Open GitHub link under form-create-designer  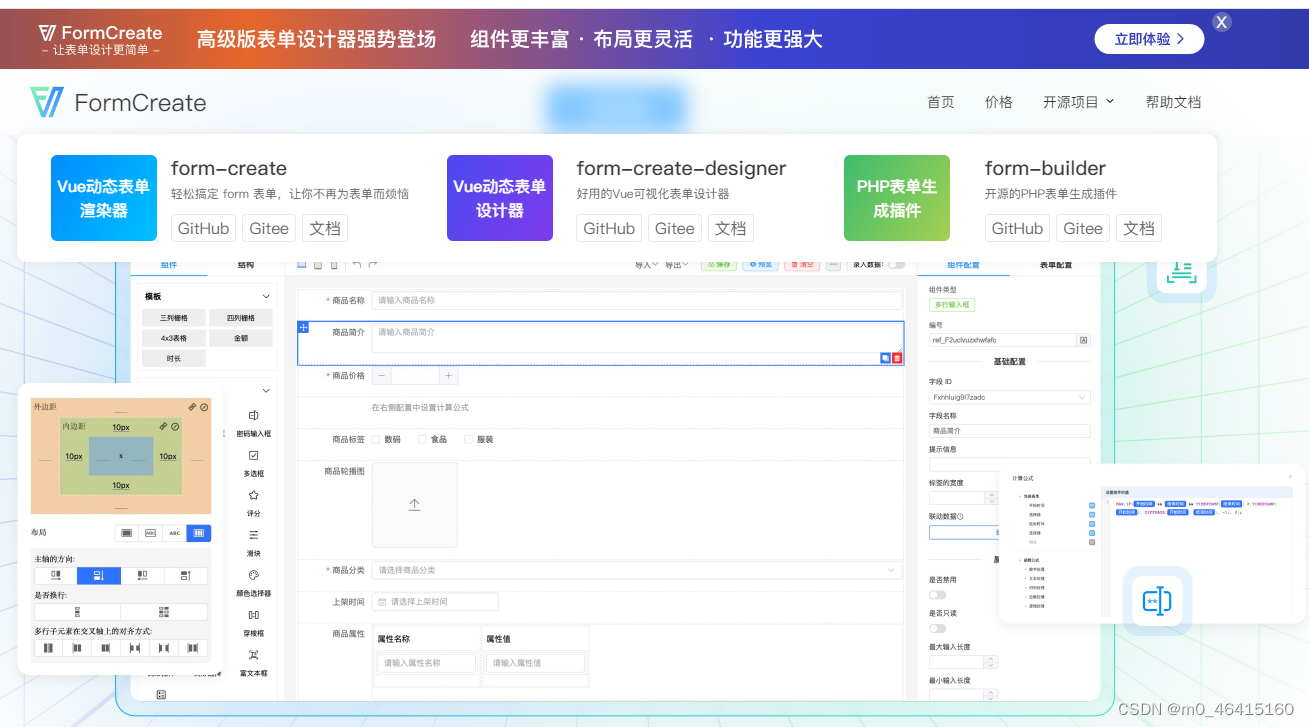pyautogui.click(x=609, y=228)
